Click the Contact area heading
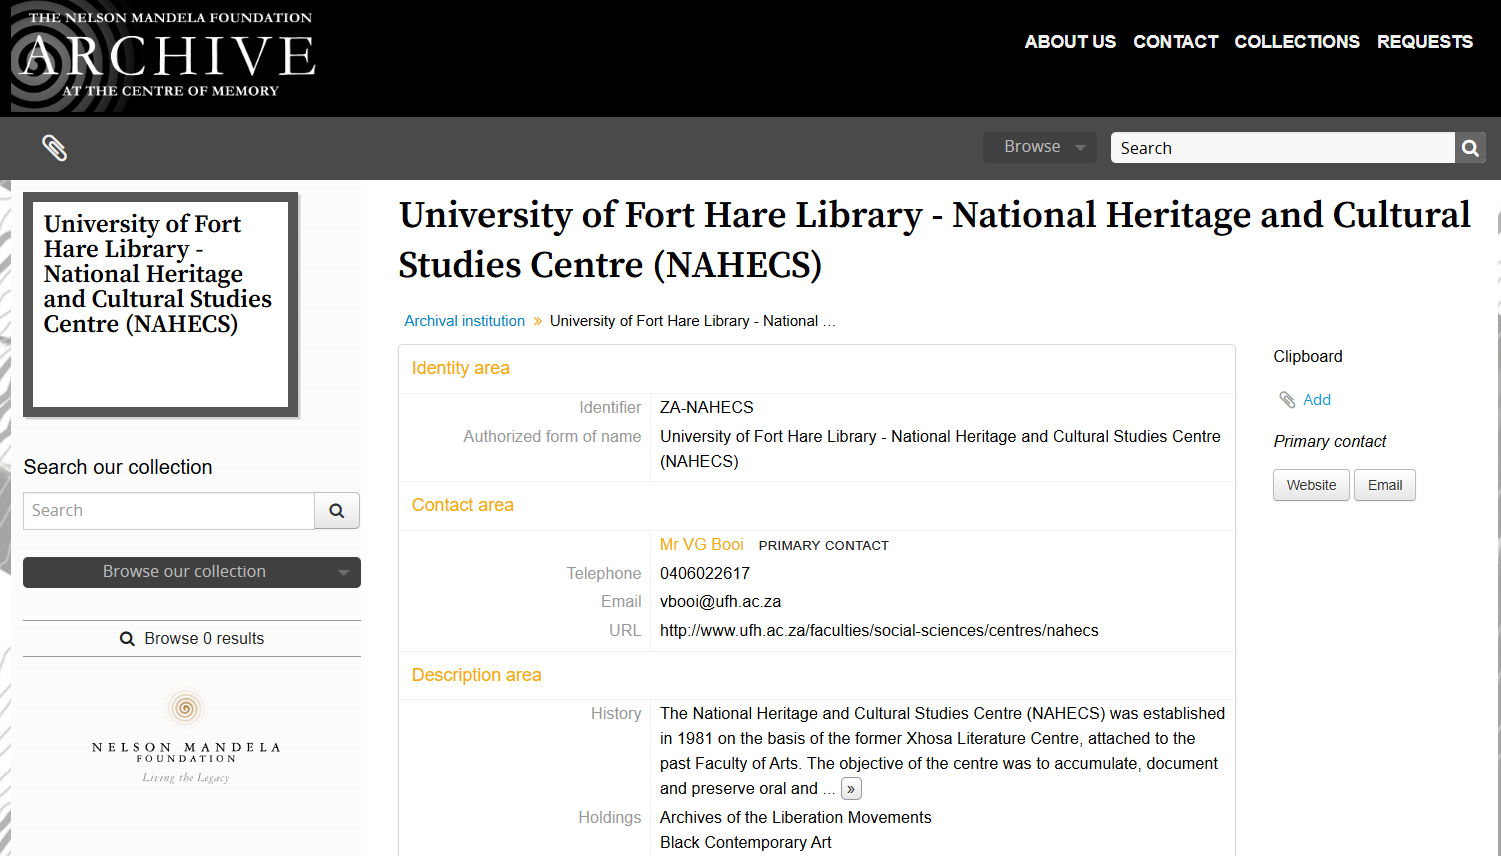The width and height of the screenshot is (1501, 856). point(463,505)
